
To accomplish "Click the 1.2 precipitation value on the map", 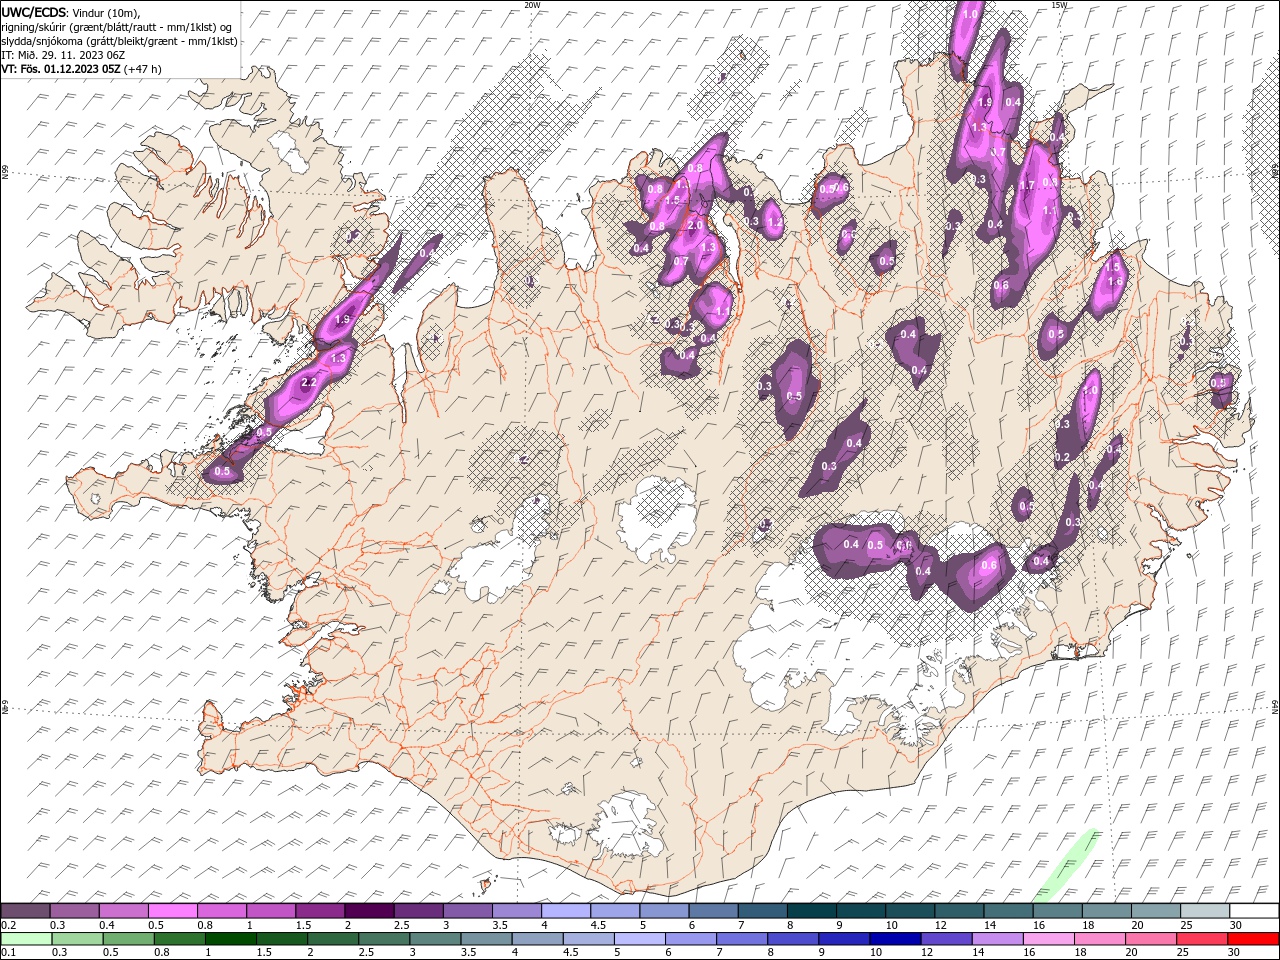I will click(773, 222).
